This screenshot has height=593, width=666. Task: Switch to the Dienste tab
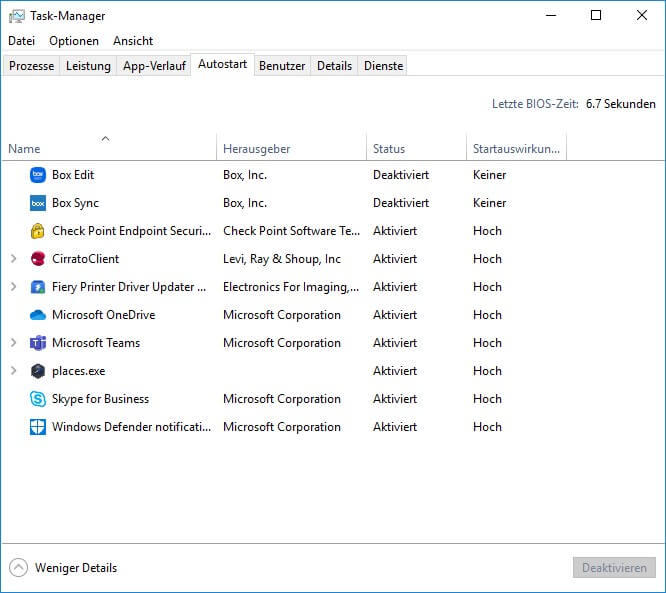(383, 66)
